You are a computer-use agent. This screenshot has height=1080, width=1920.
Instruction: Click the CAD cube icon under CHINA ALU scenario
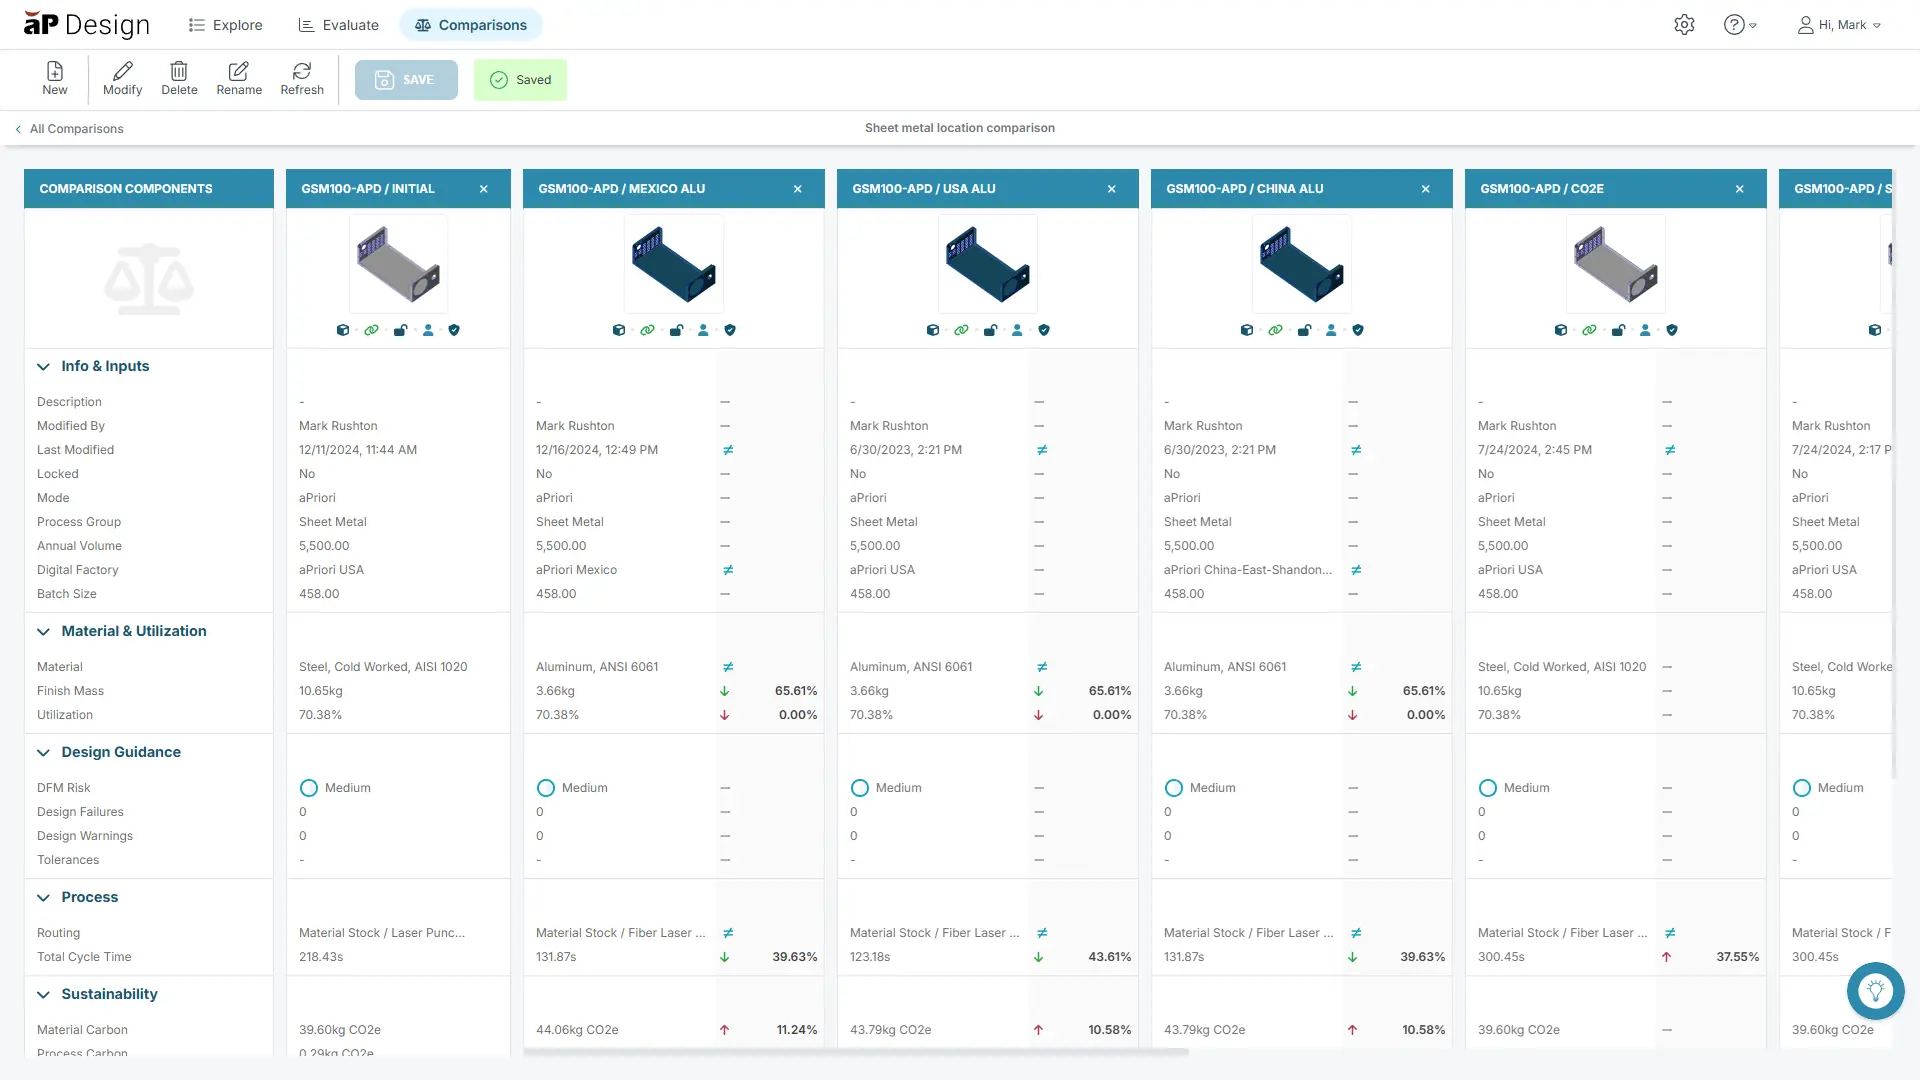(1247, 330)
